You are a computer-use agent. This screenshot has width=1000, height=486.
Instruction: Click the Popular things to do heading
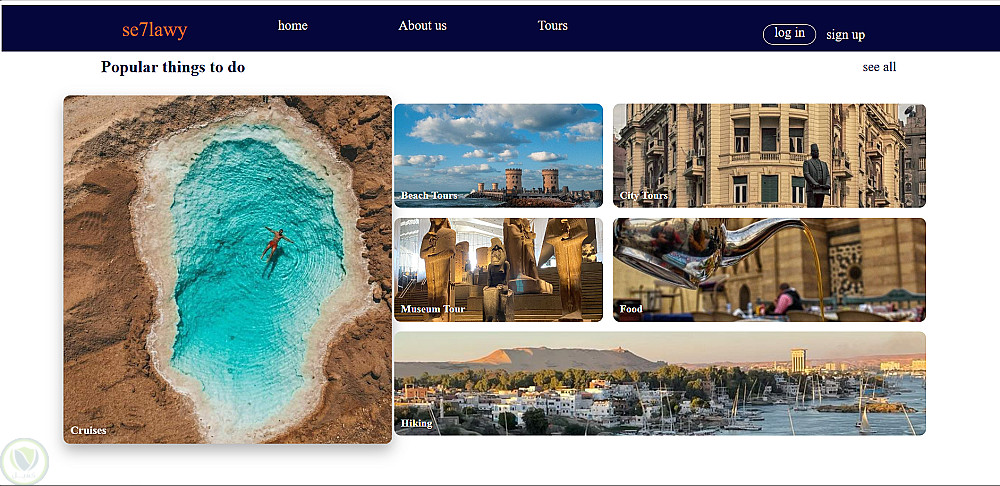click(x=173, y=67)
